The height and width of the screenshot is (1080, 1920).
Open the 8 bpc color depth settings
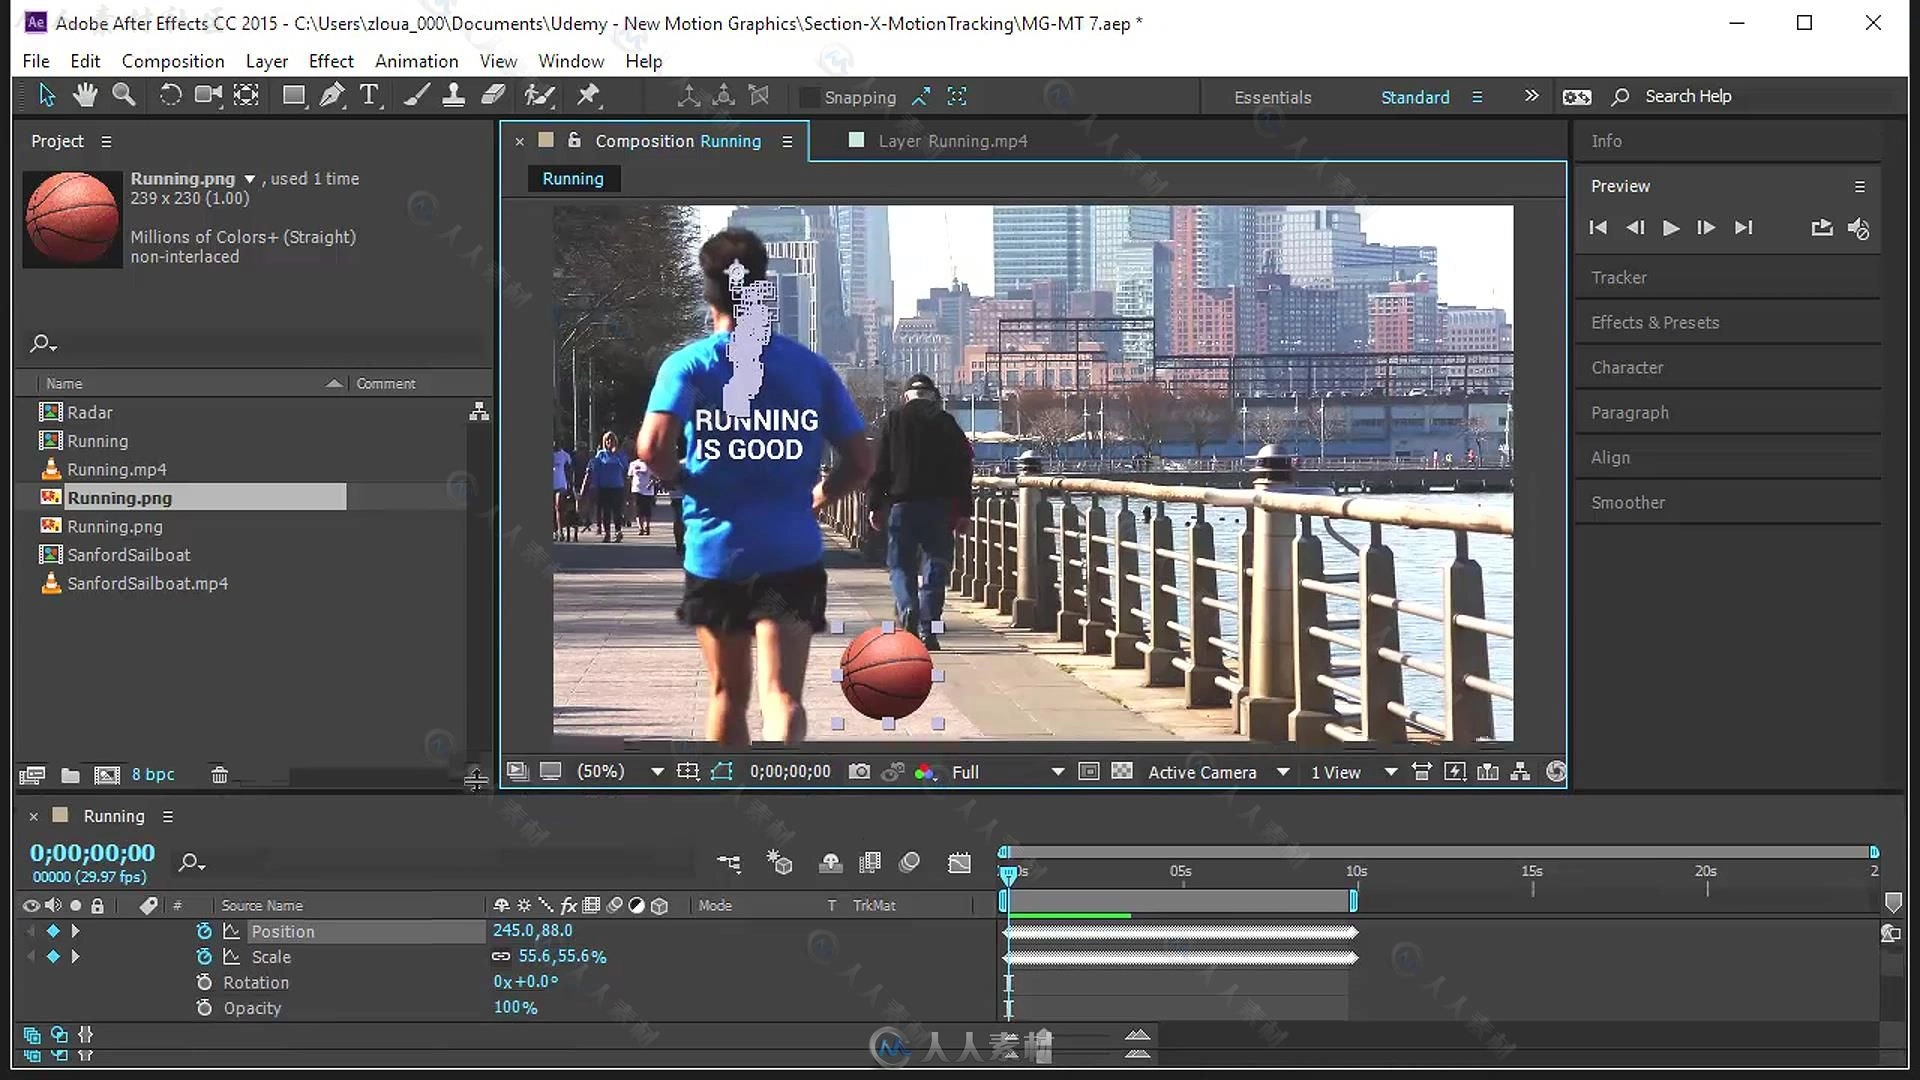[x=153, y=775]
